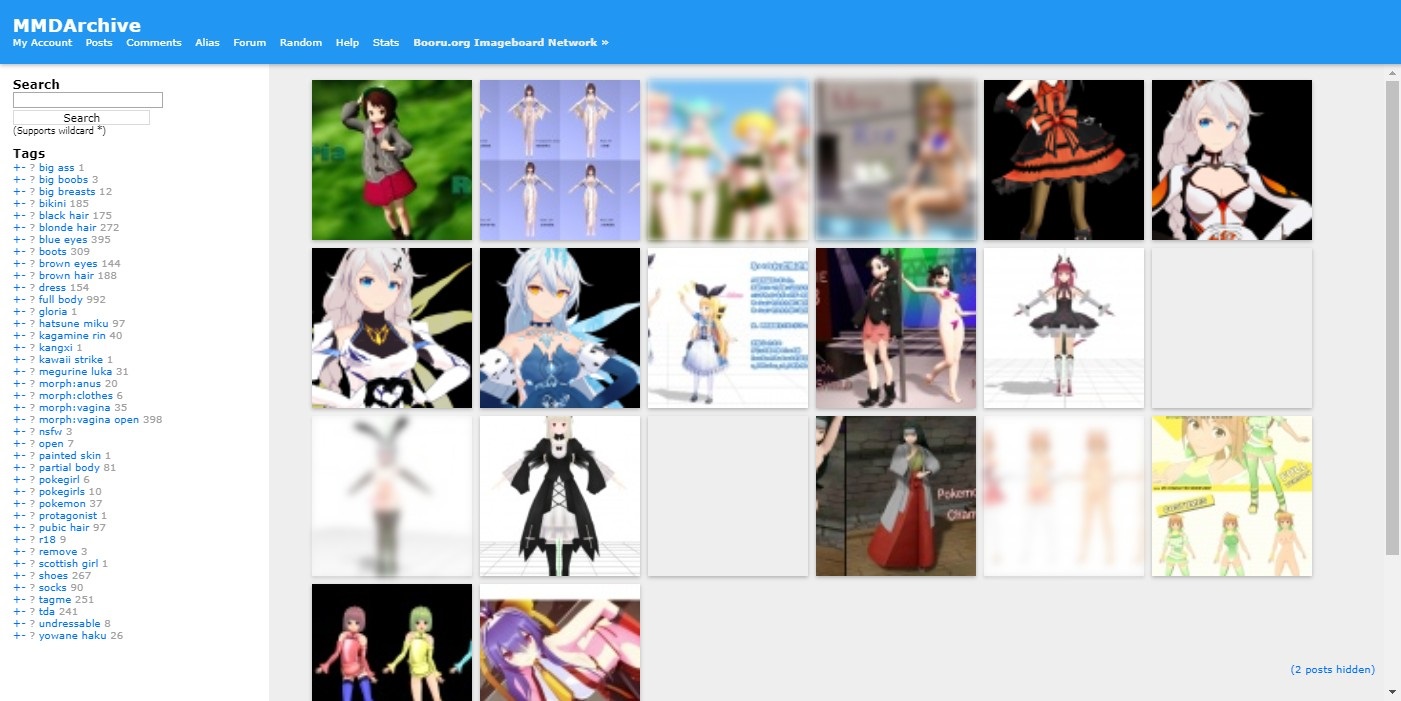1401x701 pixels.
Task: Open the Comments page
Action: pyautogui.click(x=154, y=43)
